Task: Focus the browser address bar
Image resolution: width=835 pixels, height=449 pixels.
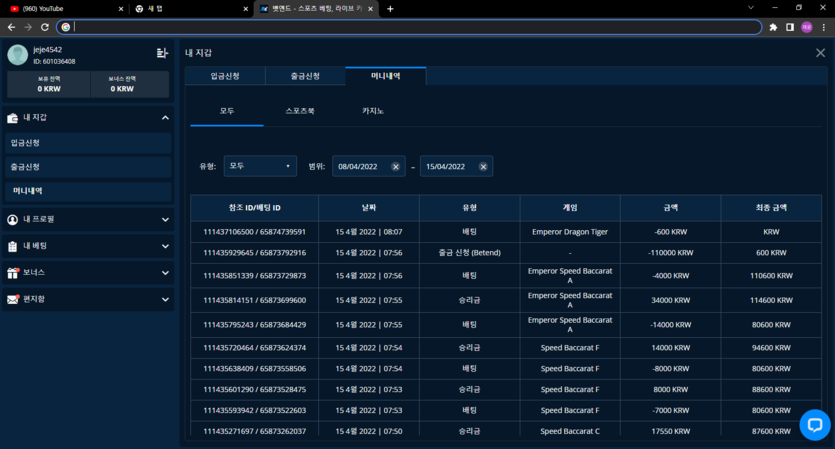Action: pos(409,27)
